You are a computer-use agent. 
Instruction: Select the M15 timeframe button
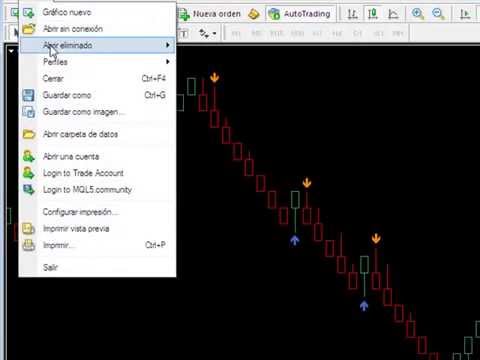tap(276, 33)
